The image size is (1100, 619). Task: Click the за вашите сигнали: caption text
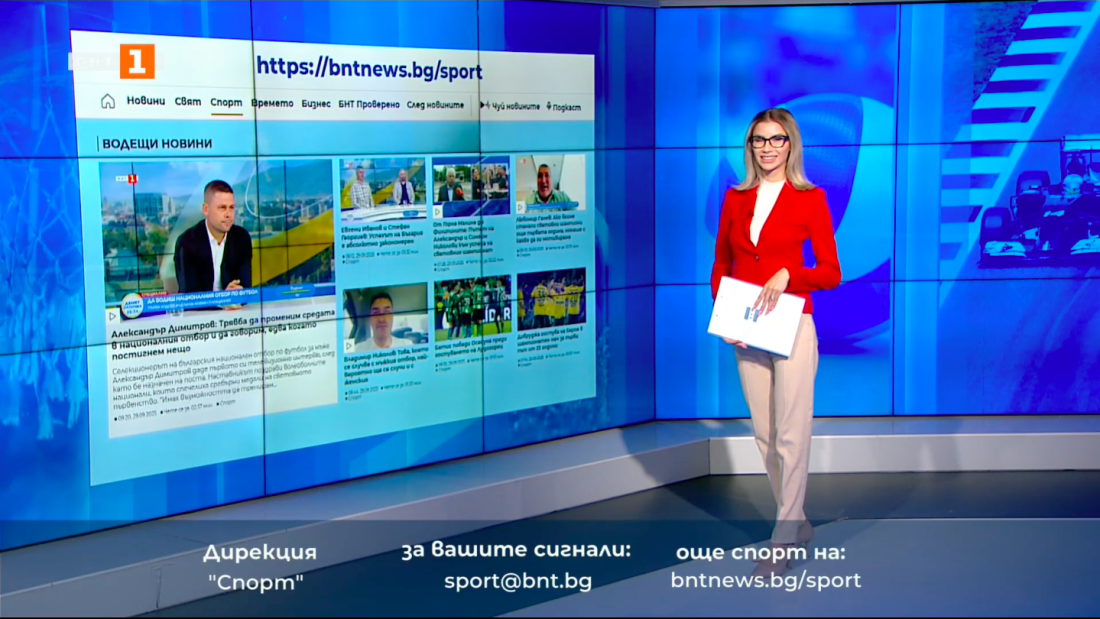click(x=516, y=550)
